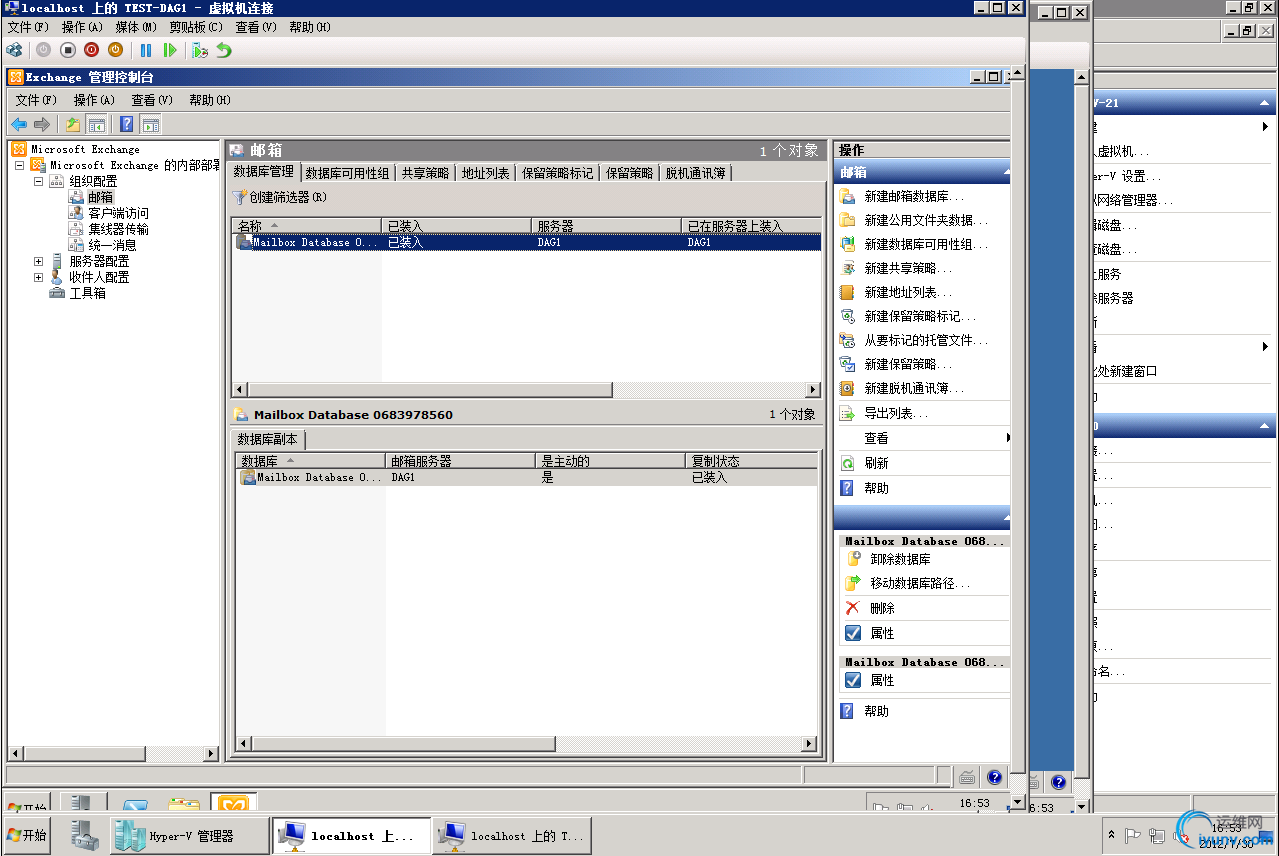Show hidden tray icons arrow
The image size is (1279, 856).
[1112, 835]
